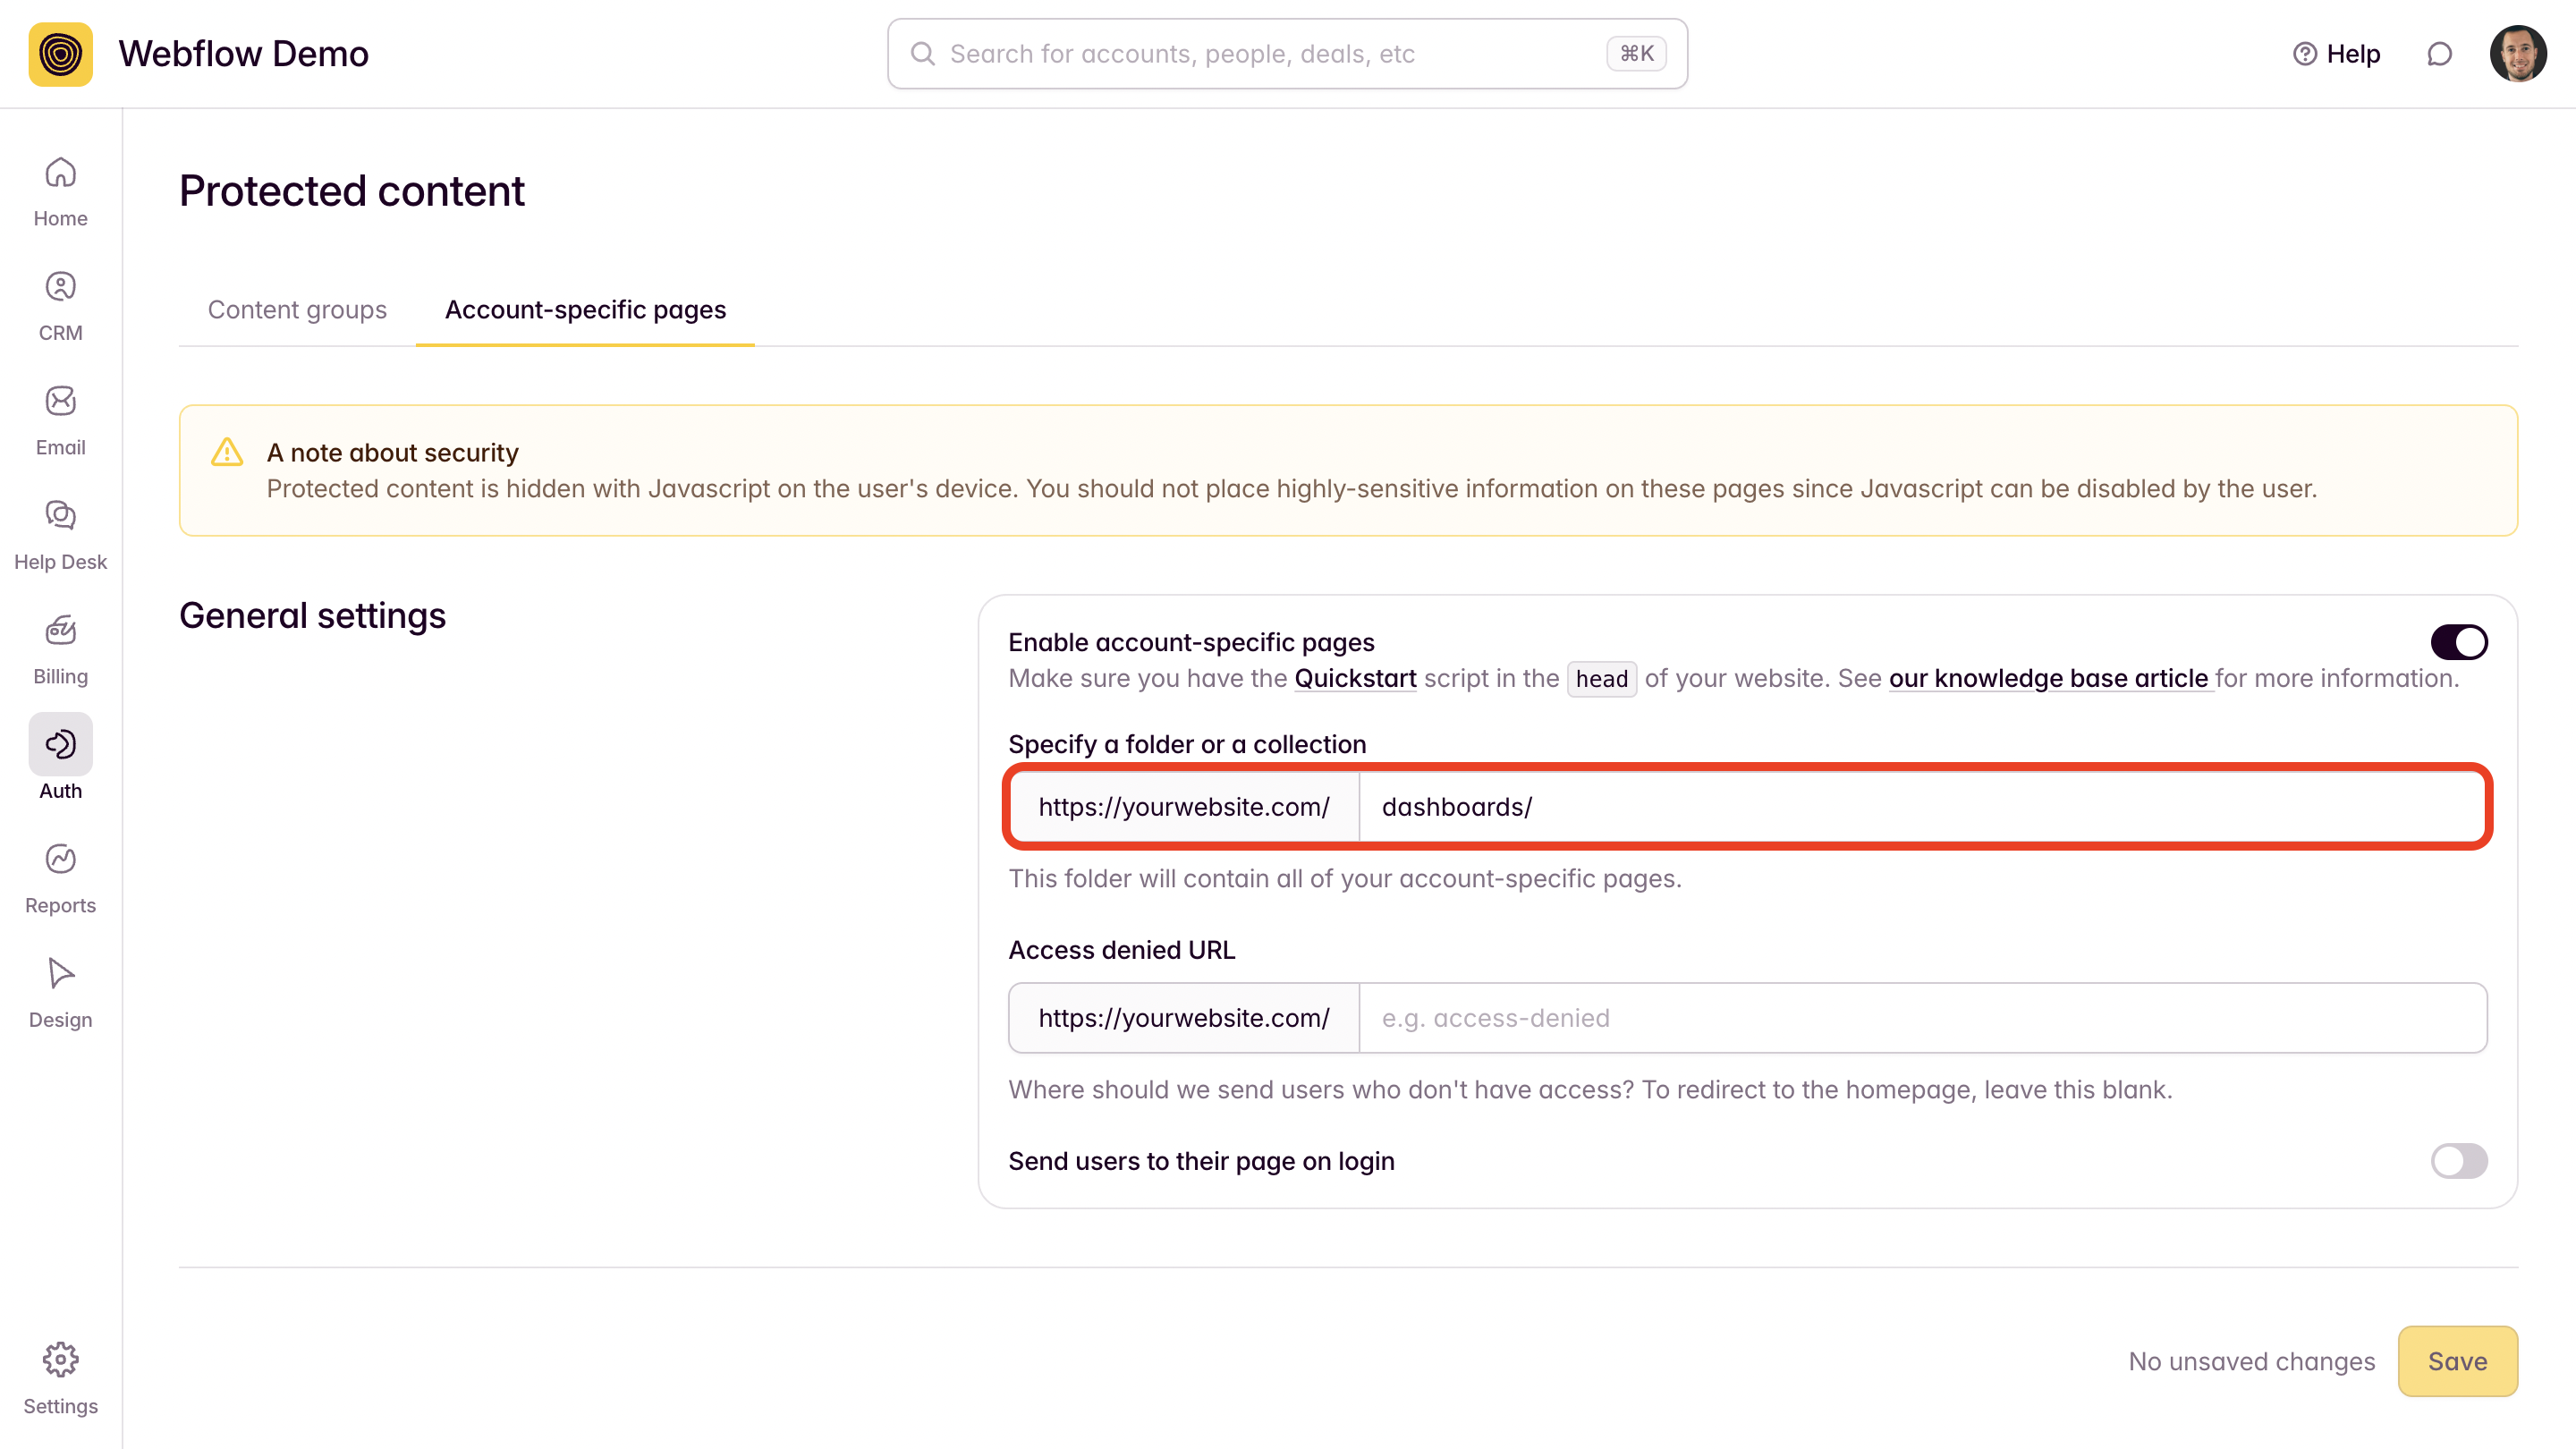Click the Webflow Demo logo icon
Screen dimensions: 2576x1449
point(60,54)
